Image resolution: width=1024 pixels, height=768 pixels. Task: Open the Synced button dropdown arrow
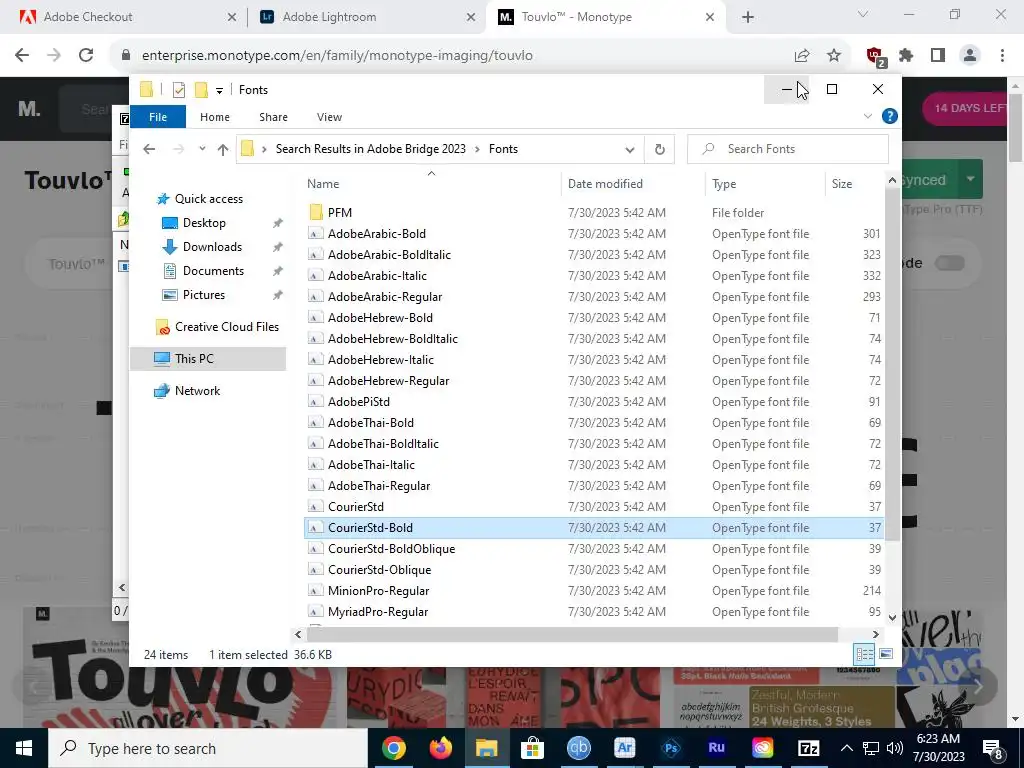click(x=970, y=179)
